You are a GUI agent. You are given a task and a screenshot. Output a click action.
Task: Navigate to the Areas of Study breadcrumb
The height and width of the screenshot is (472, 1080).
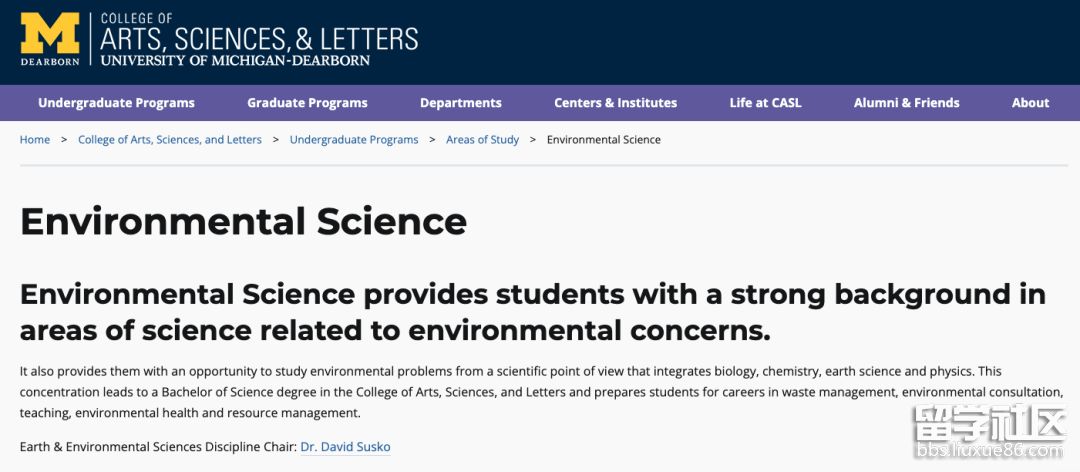[x=482, y=140]
